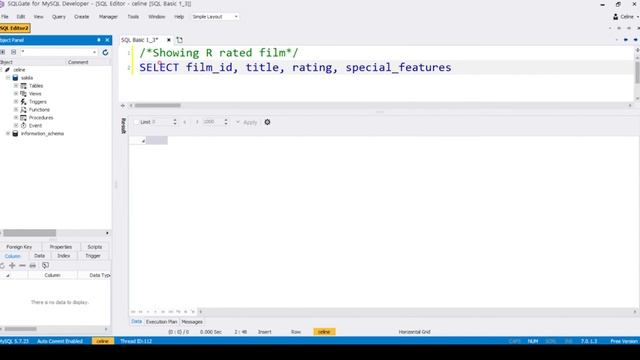Expand the Triggers node
640x360 pixels.
tap(16, 102)
